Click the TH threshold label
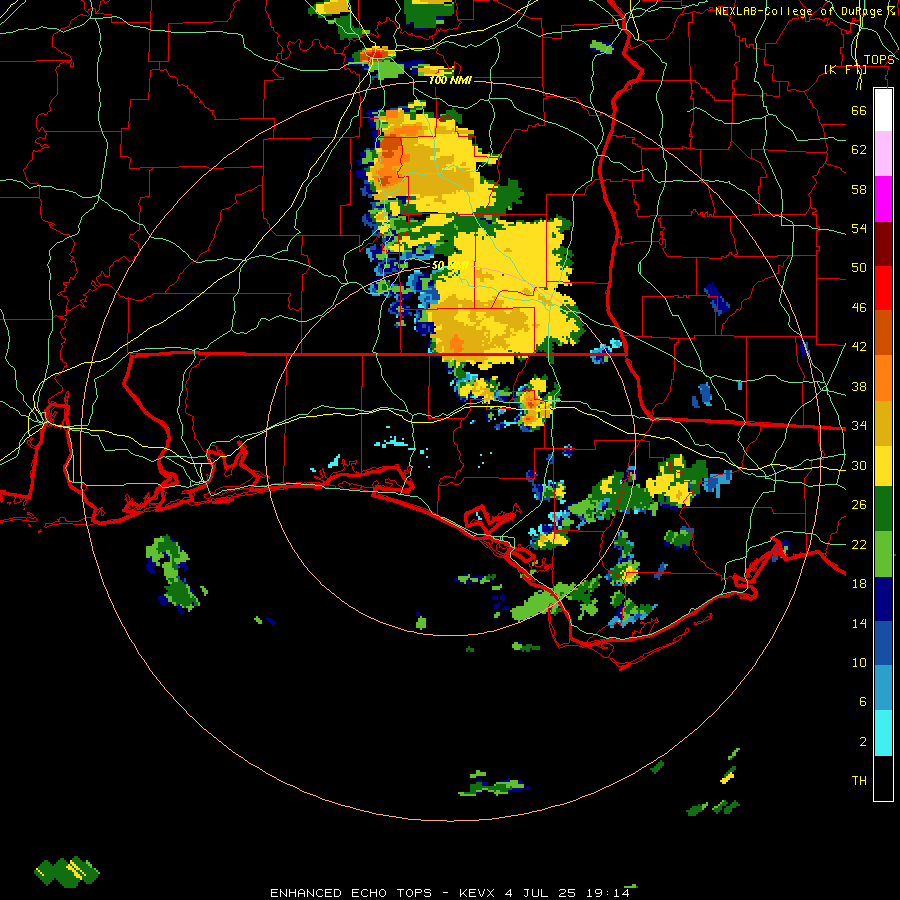The image size is (900, 900). 859,781
